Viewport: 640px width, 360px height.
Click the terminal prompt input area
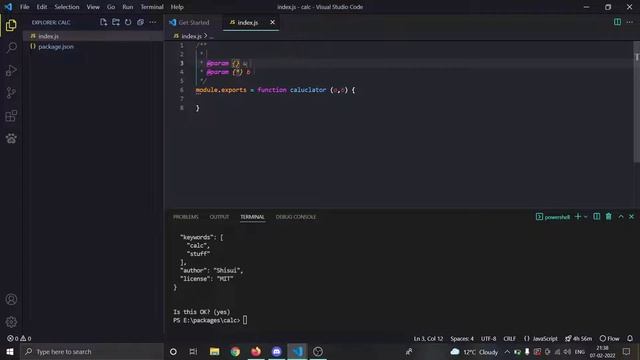tap(245, 320)
